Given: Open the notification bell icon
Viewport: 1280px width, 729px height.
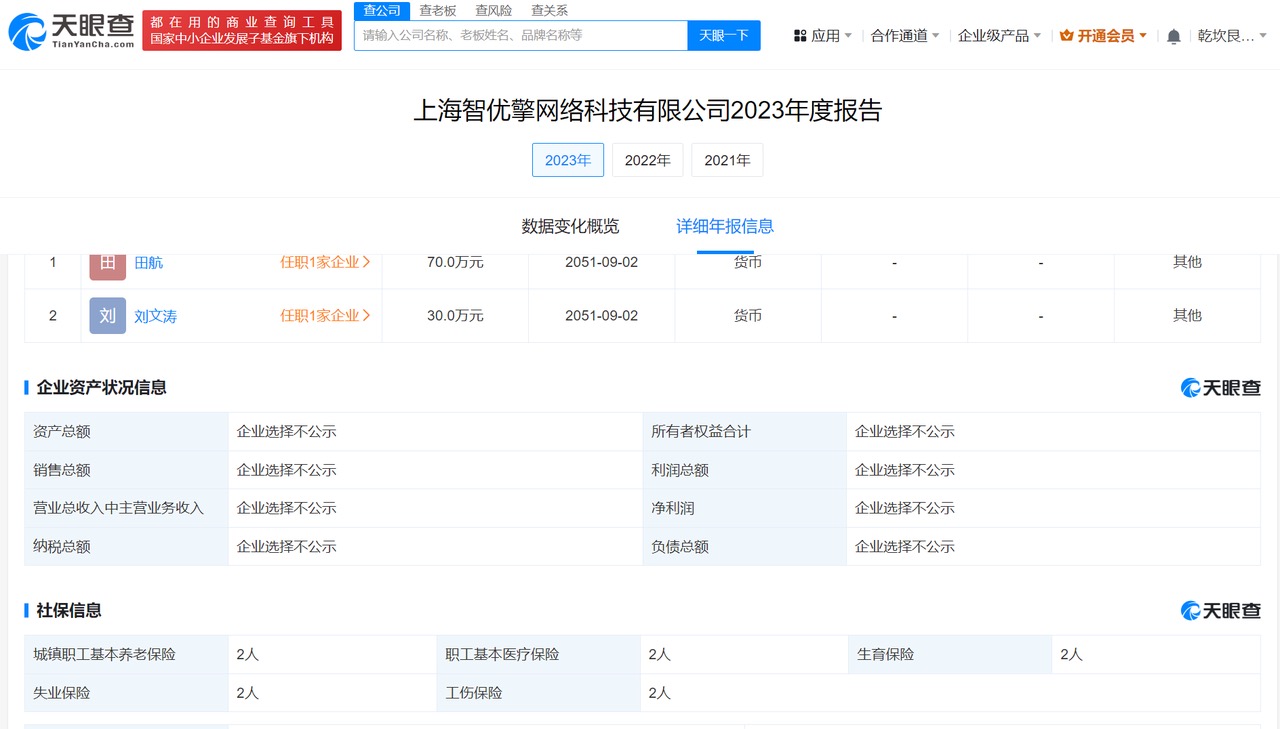Looking at the screenshot, I should tap(1174, 36).
